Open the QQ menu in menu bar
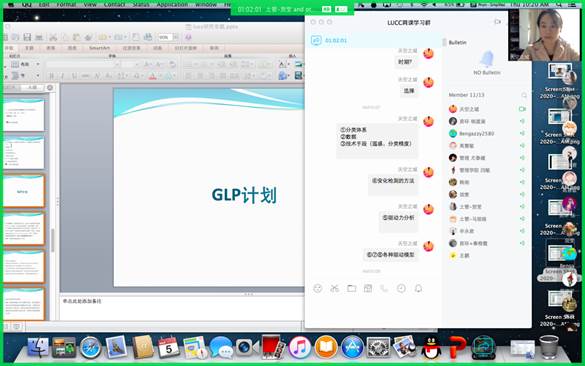 click(x=26, y=4)
